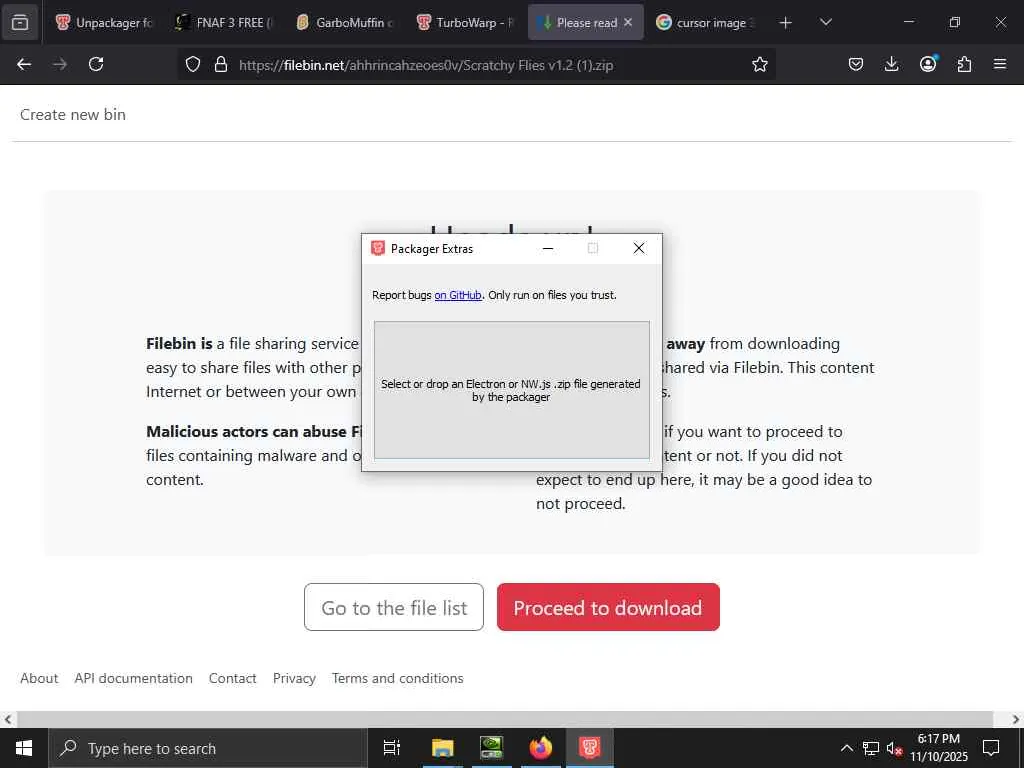Click the scroll left arrow

coord(8,720)
